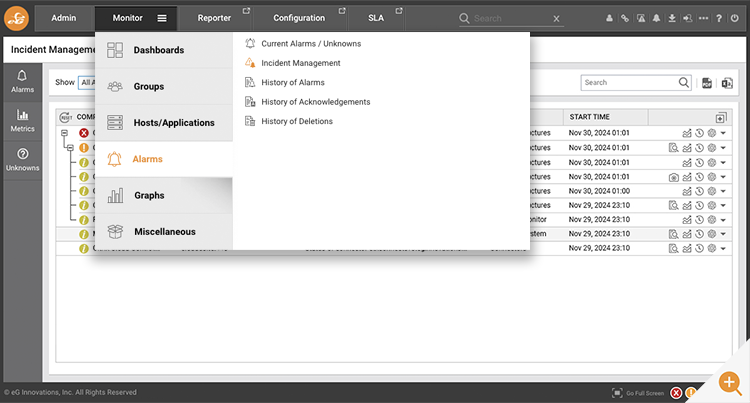Select Hosts/Applications in the Monitor menu

coord(164,123)
